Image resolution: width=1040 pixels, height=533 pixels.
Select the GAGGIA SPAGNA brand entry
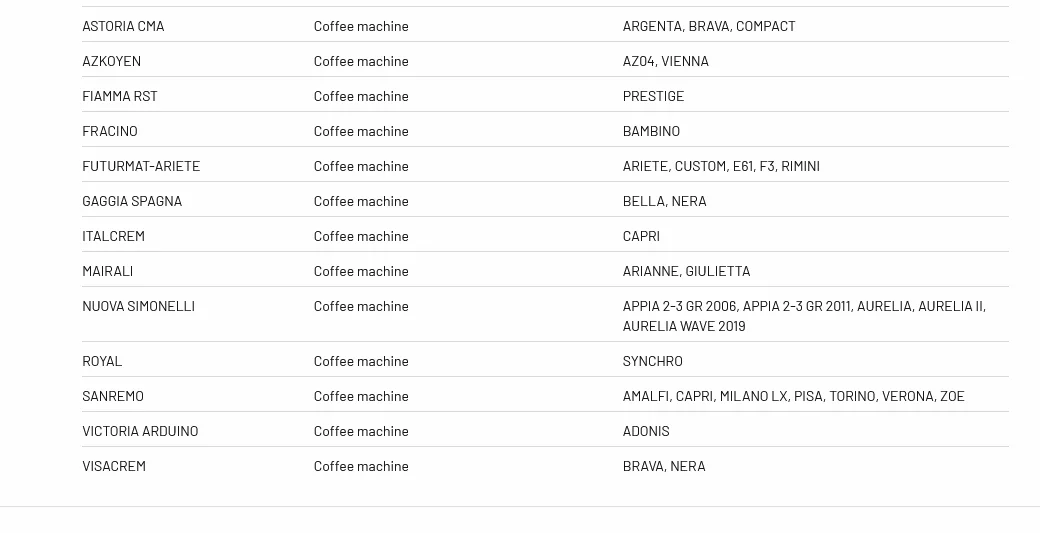(132, 201)
